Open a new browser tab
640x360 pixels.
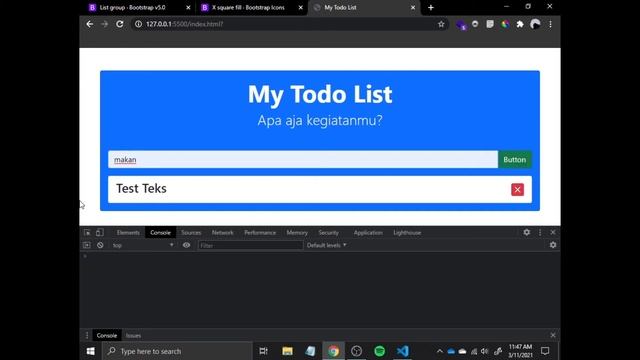tap(431, 7)
